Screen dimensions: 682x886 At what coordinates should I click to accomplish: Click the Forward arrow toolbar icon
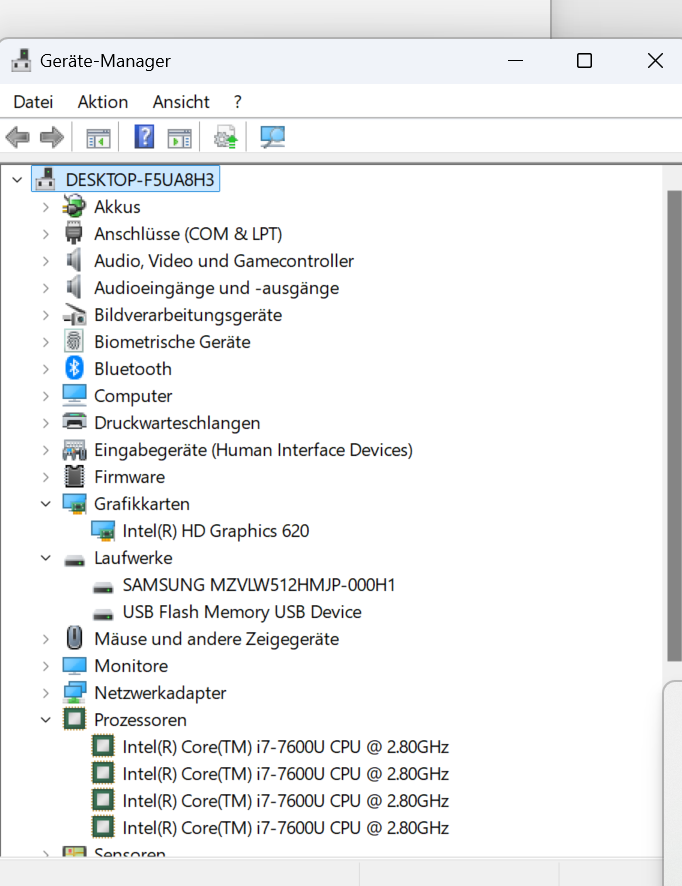[x=52, y=137]
